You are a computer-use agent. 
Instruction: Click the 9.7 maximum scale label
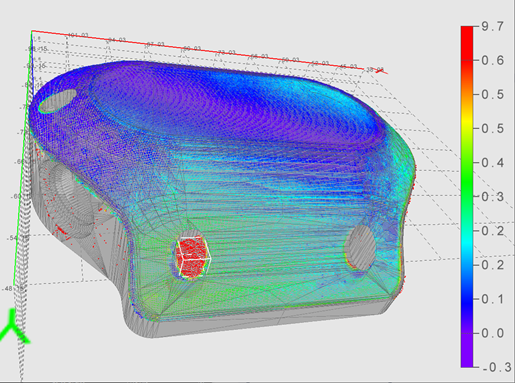[493, 26]
